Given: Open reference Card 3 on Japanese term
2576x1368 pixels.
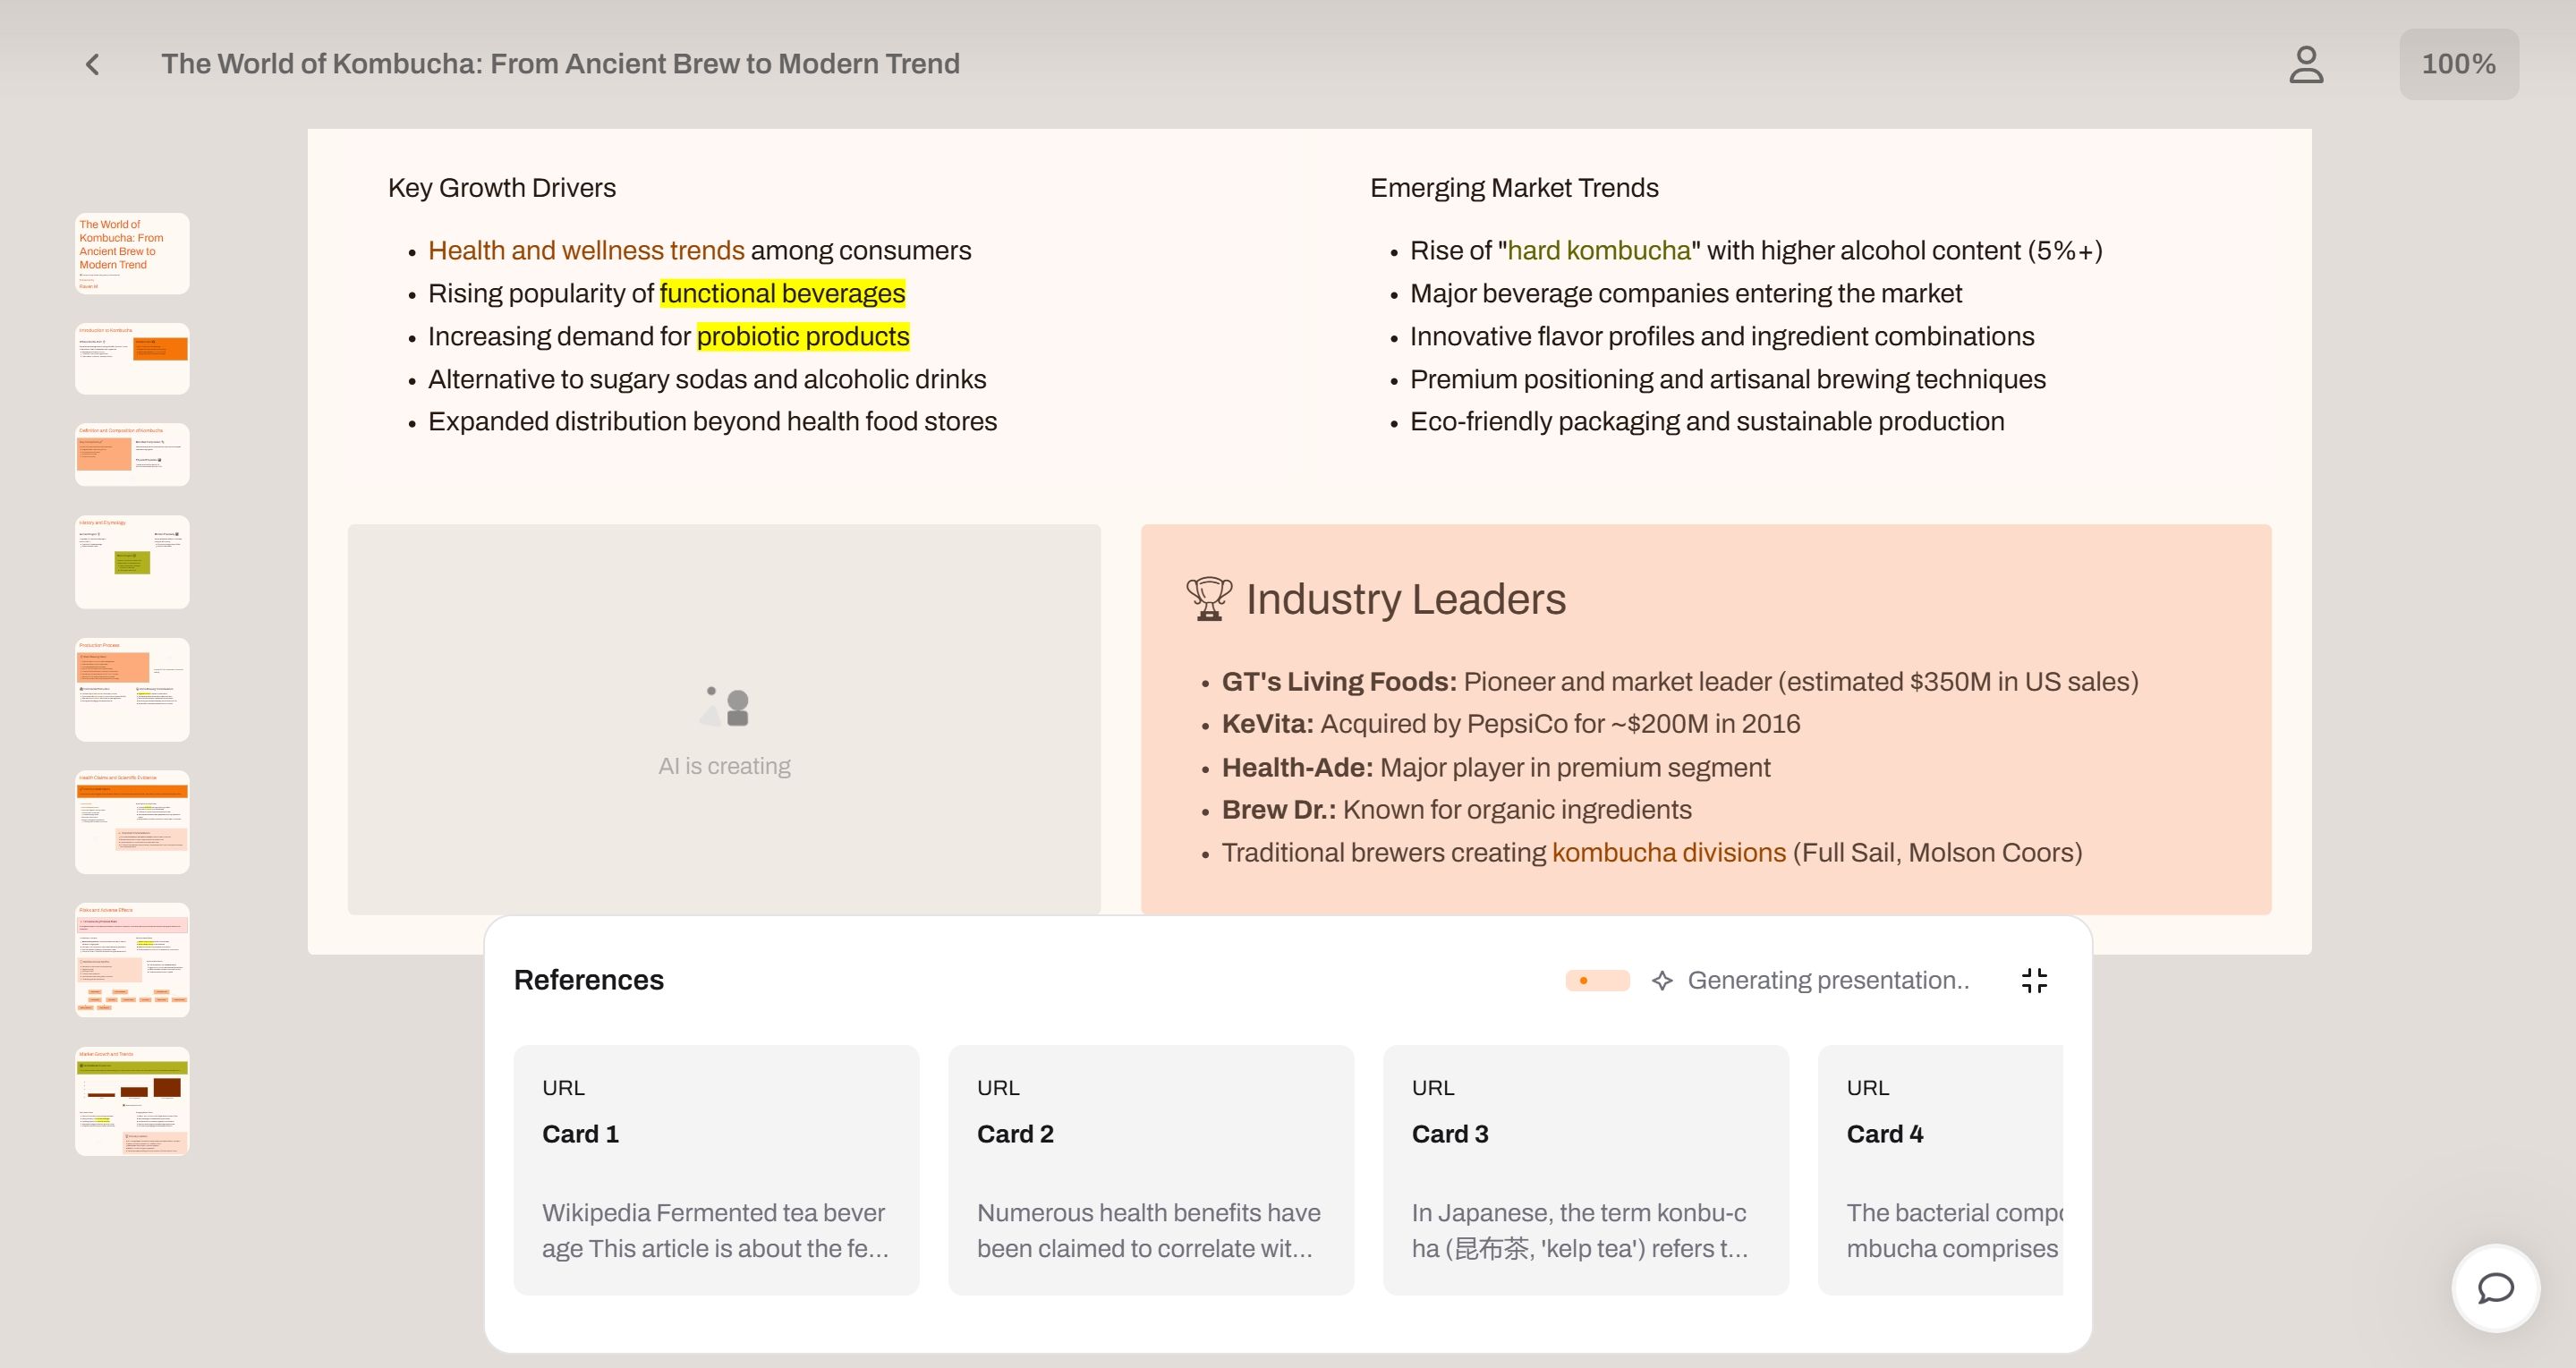Looking at the screenshot, I should [1586, 1170].
